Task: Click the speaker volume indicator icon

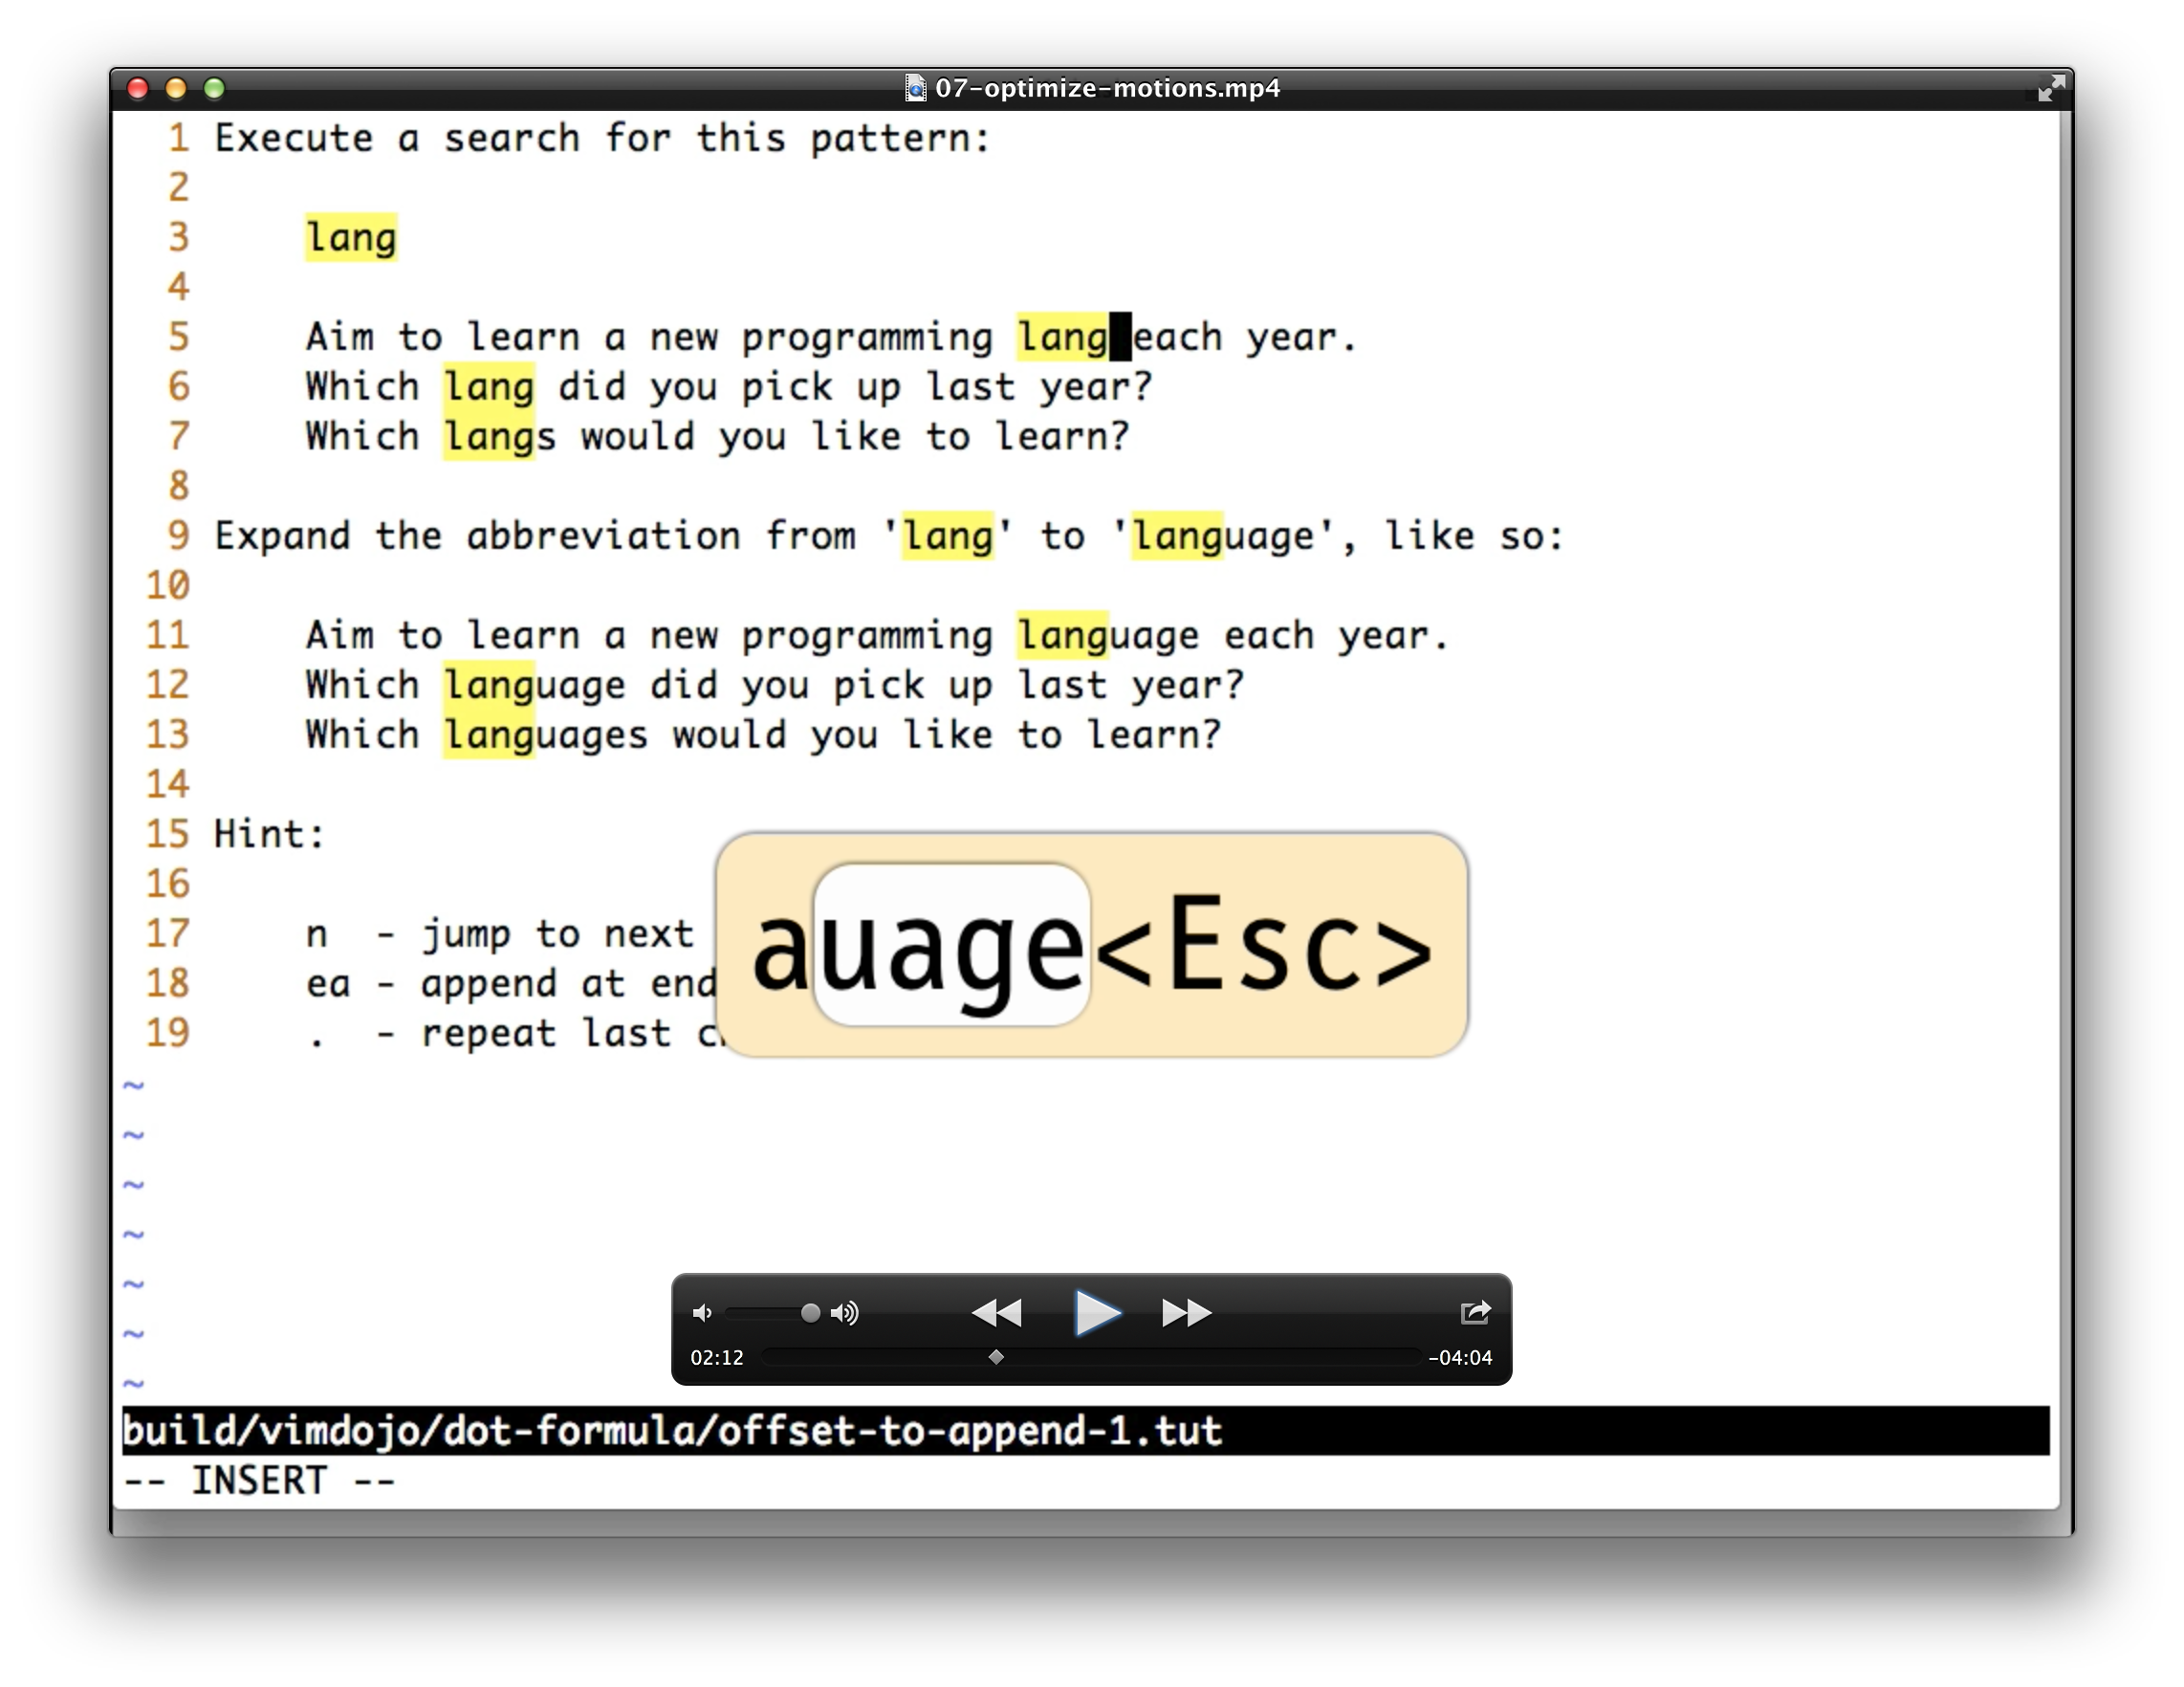Action: pyautogui.click(x=843, y=1311)
